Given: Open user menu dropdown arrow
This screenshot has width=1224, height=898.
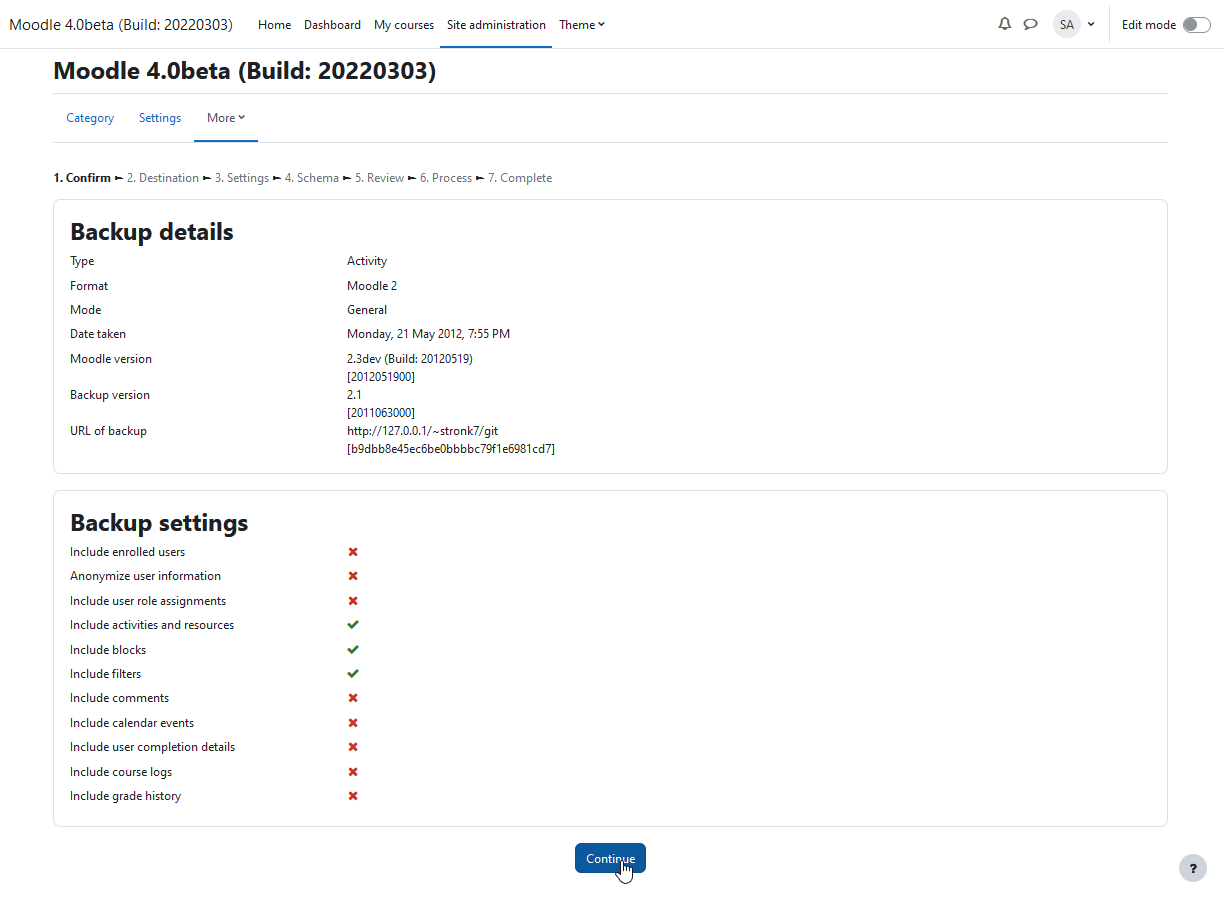Looking at the screenshot, I should click(x=1091, y=25).
